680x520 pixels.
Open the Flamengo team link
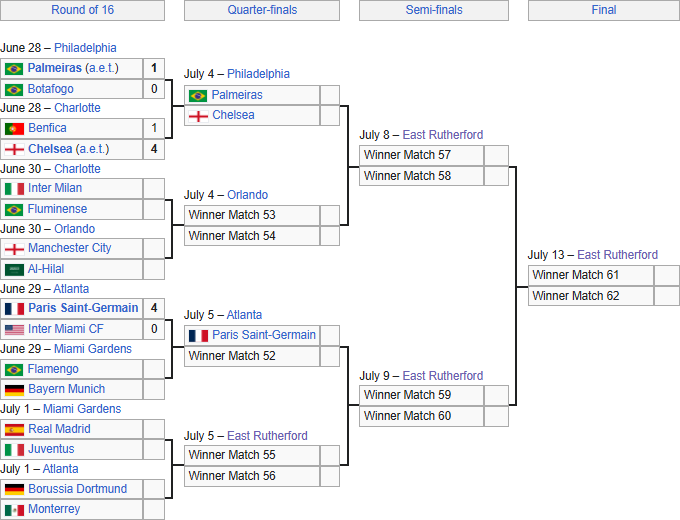coord(53,369)
